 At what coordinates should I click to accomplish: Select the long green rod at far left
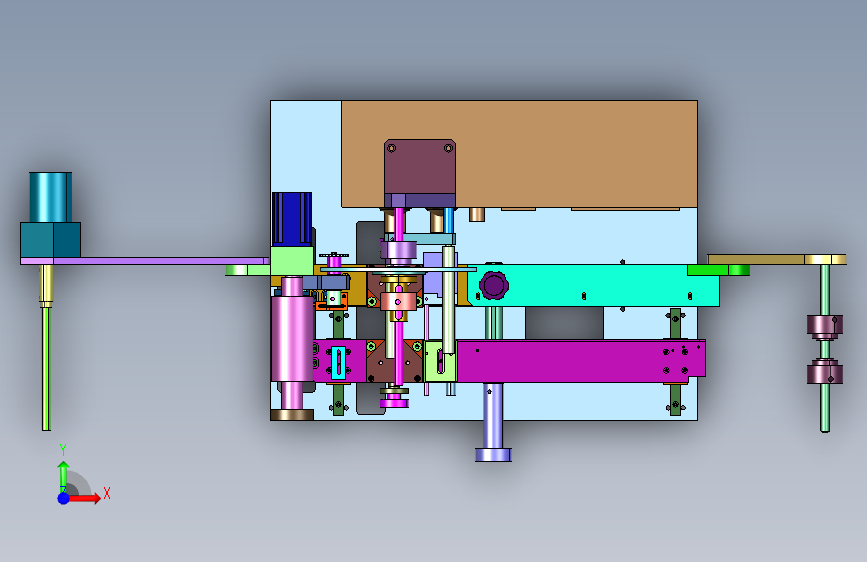46,368
